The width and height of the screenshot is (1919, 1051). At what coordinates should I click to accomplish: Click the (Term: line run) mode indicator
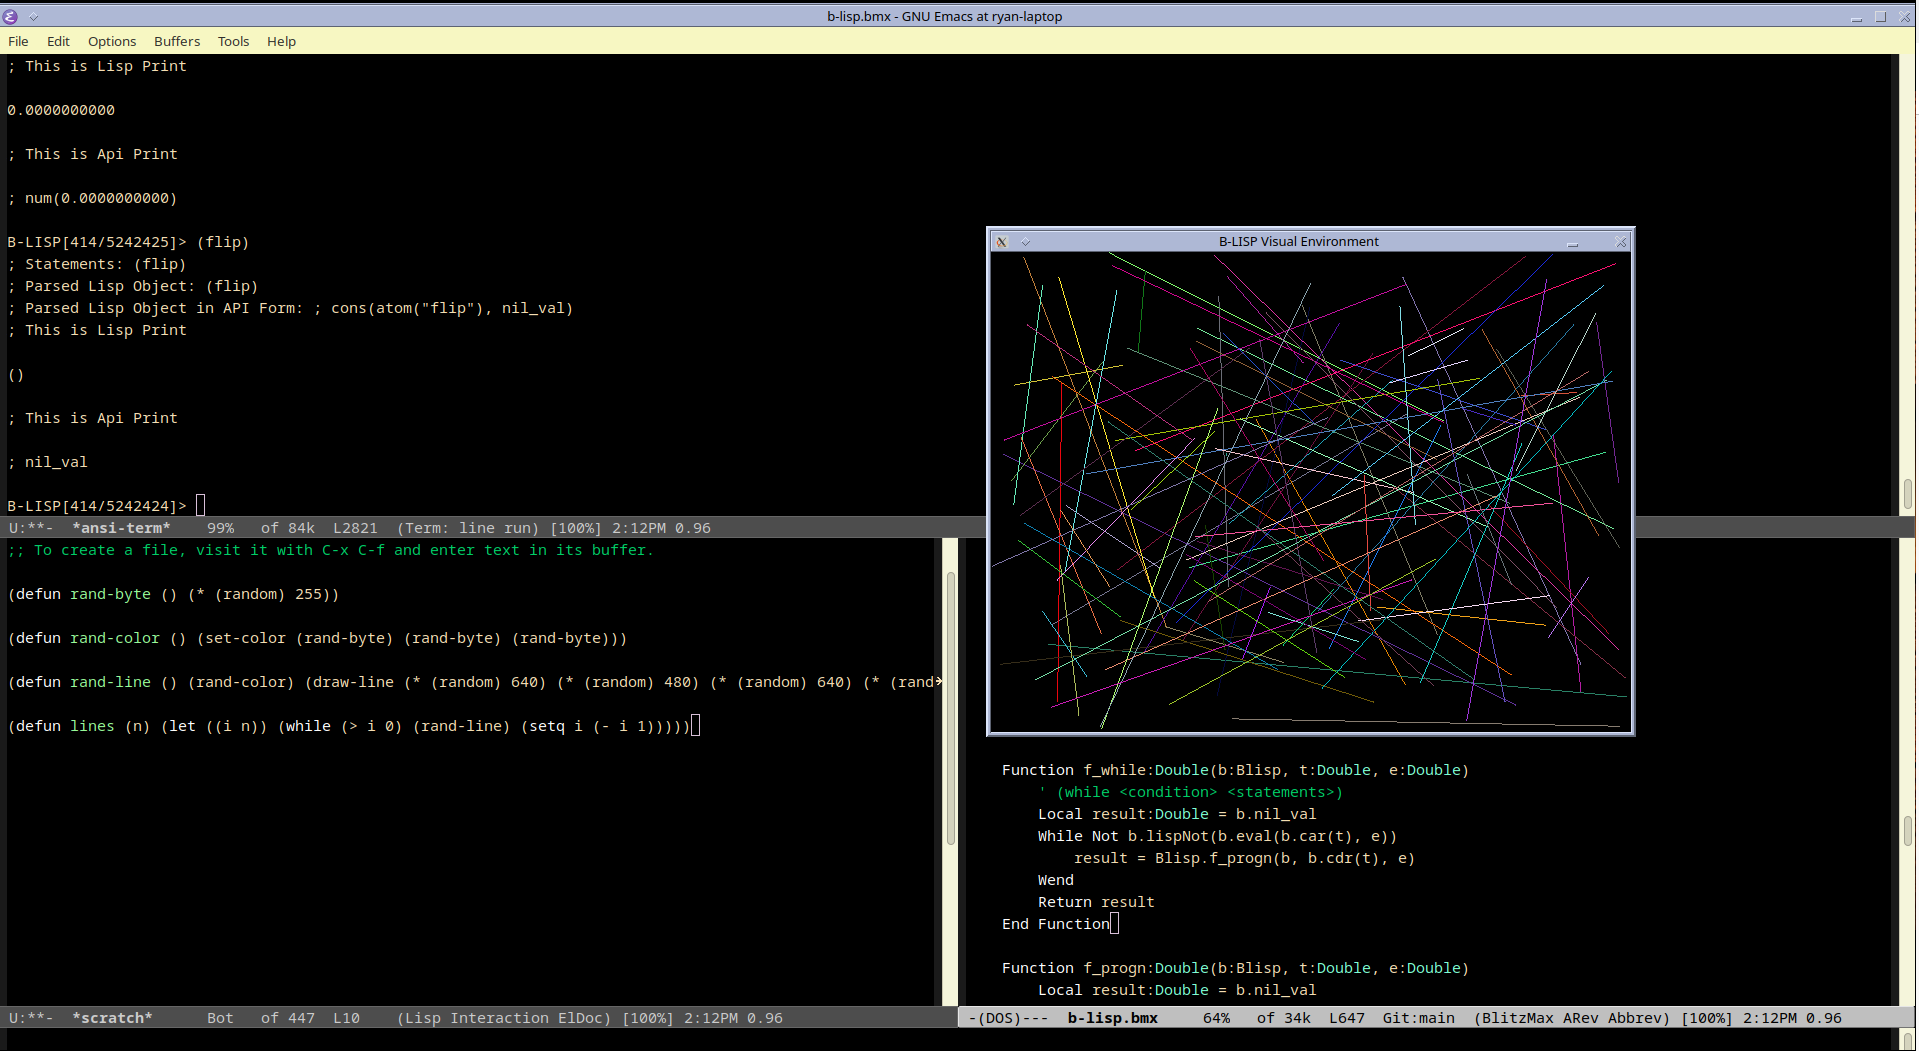click(x=468, y=528)
